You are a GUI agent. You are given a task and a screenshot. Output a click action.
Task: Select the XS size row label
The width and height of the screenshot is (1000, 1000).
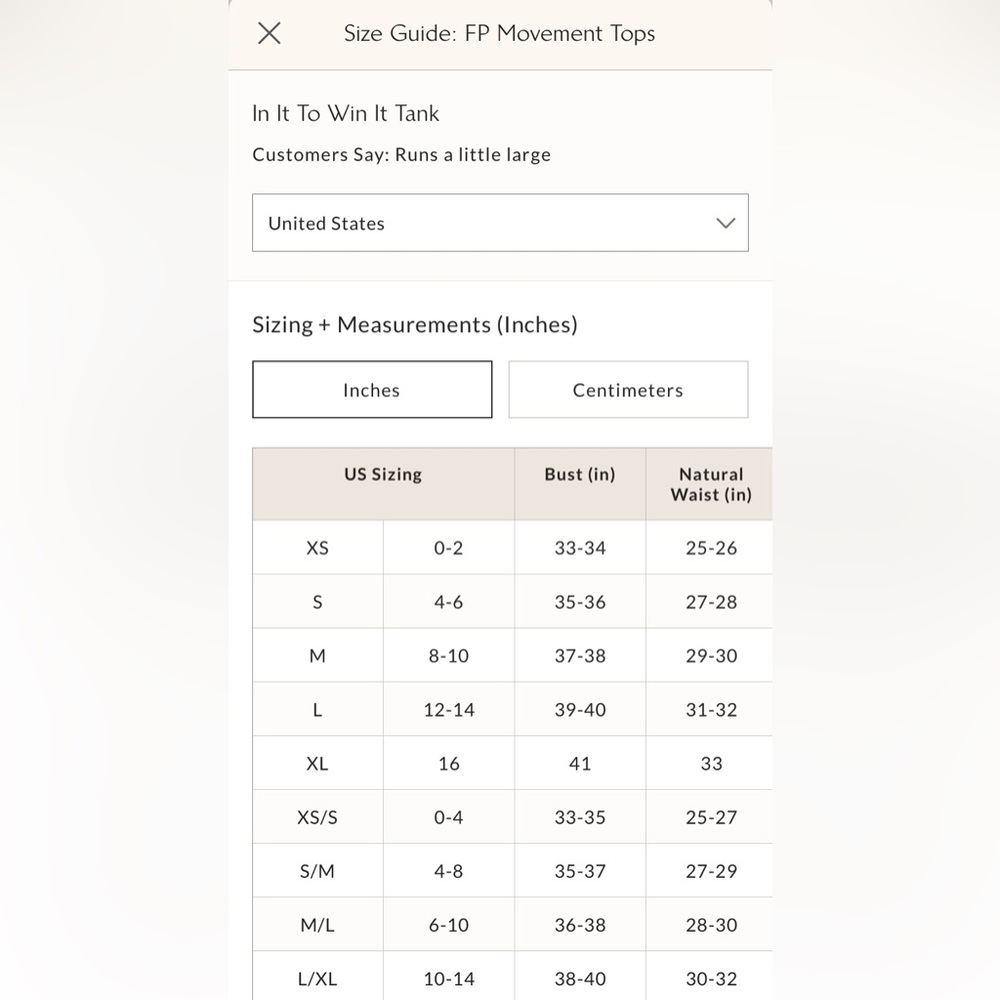coord(317,548)
